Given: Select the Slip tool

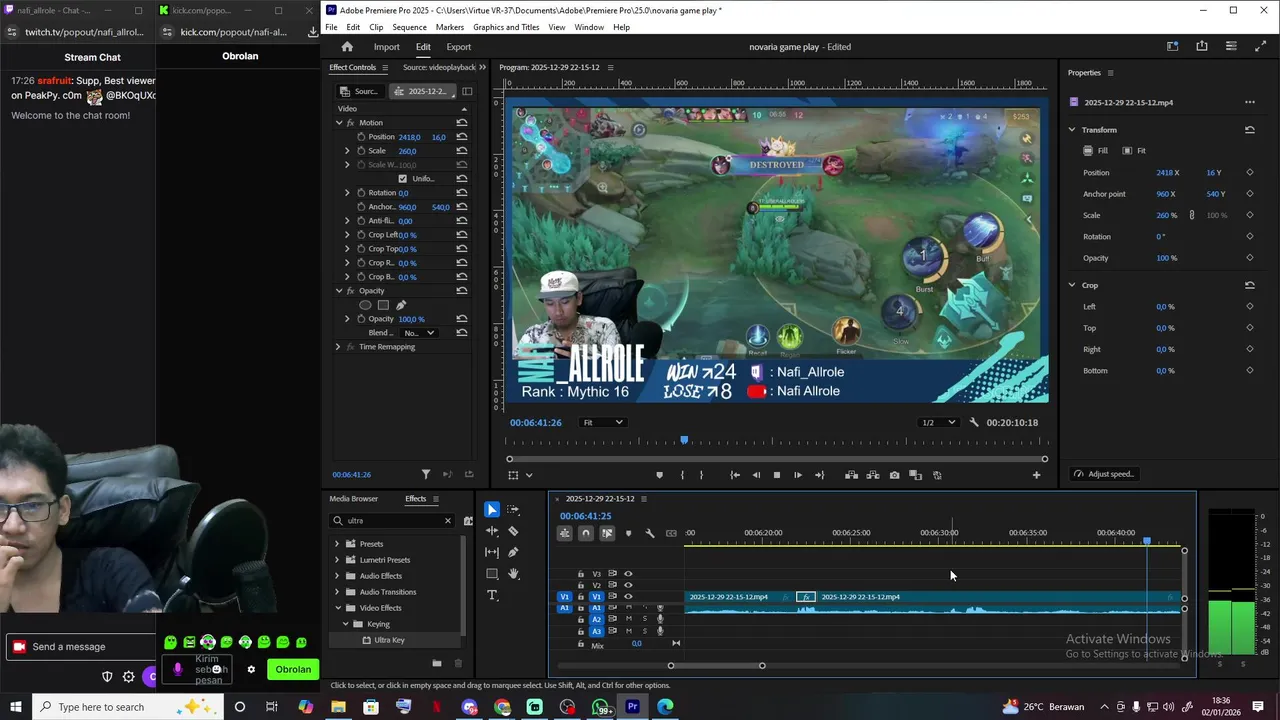Looking at the screenshot, I should 492,552.
